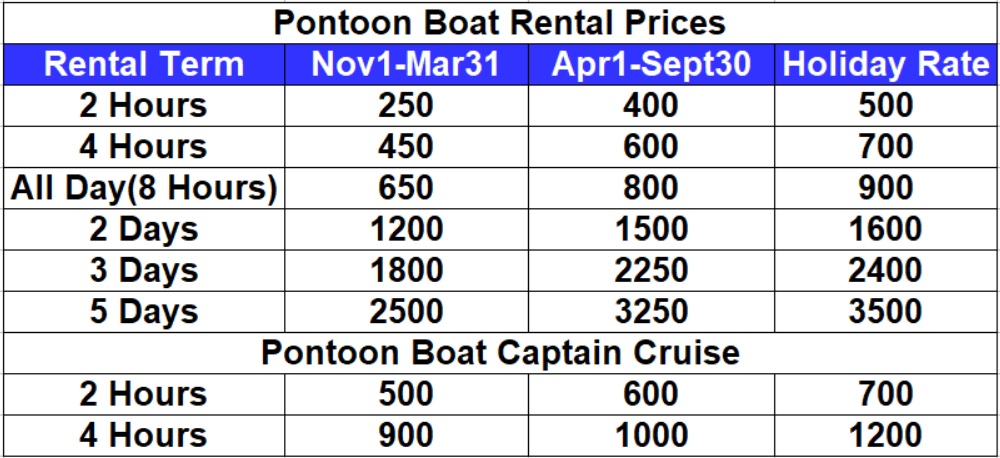Click the 900 Captain Cruise 4 Hours price
The height and width of the screenshot is (458, 1000).
(x=406, y=435)
